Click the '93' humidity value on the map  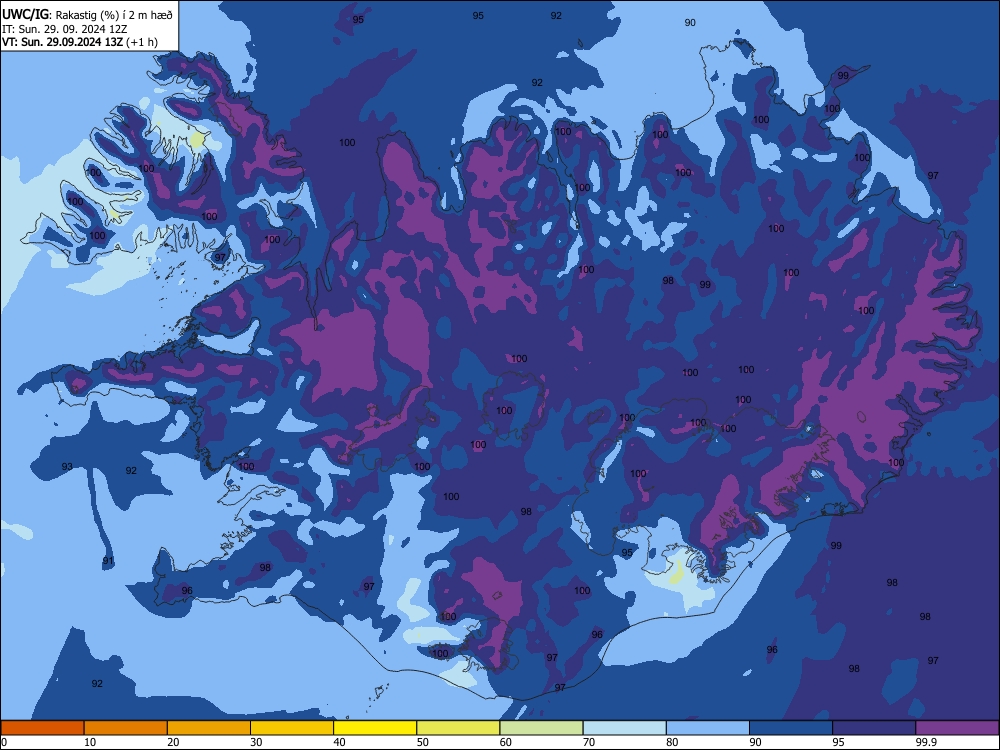(67, 467)
